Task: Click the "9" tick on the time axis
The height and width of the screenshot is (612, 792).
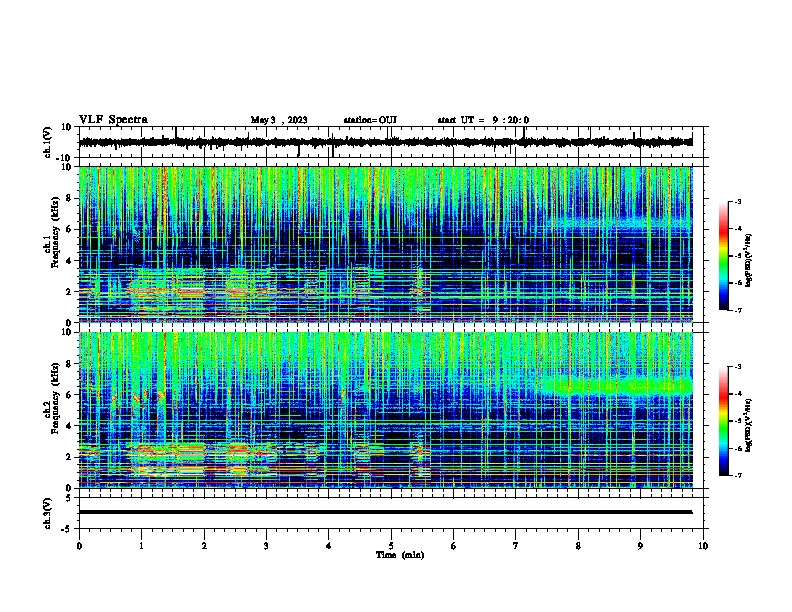Action: tap(640, 546)
